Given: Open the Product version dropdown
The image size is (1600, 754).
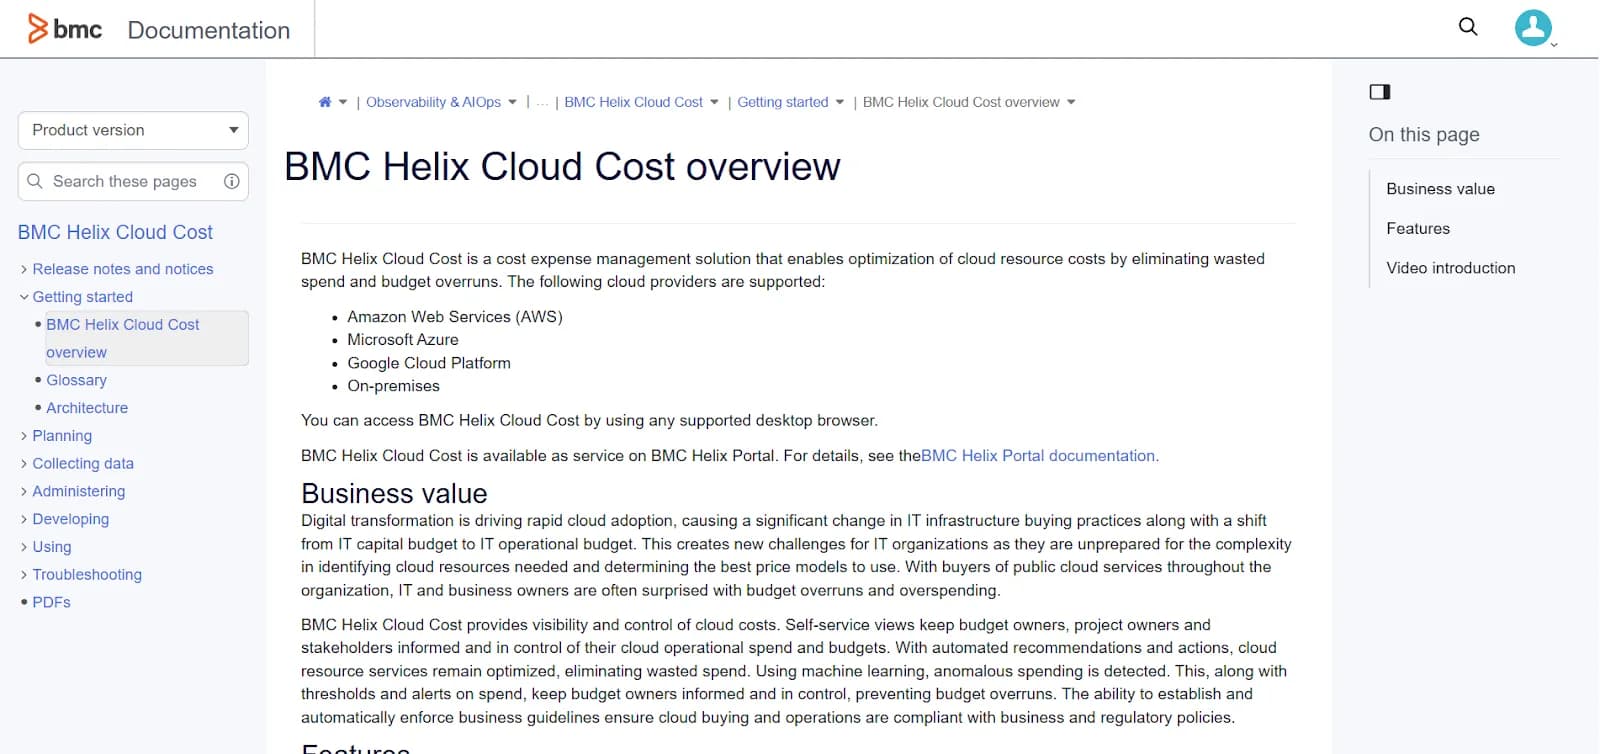Looking at the screenshot, I should point(133,130).
